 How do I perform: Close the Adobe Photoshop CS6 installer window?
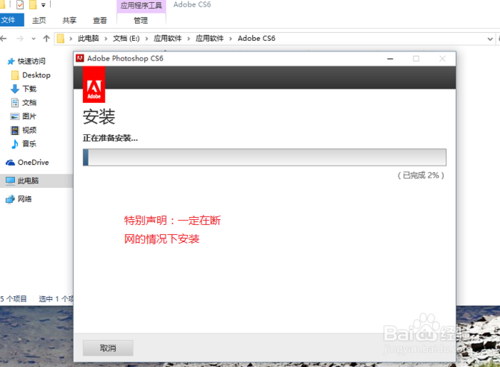coord(442,59)
